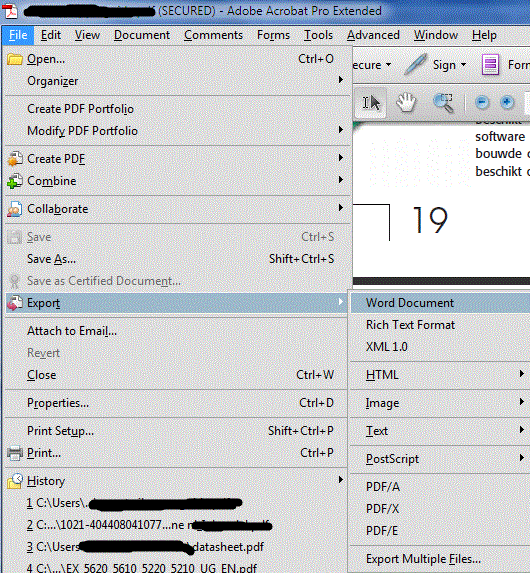Click the Collaborate people icon
The width and height of the screenshot is (530, 573).
(x=15, y=209)
